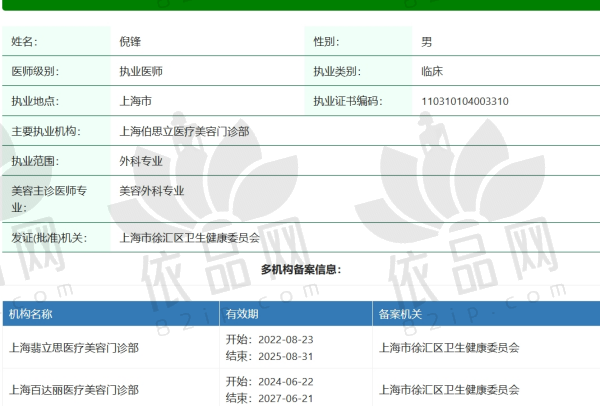Click the 机构名称 column header

[x=31, y=314]
